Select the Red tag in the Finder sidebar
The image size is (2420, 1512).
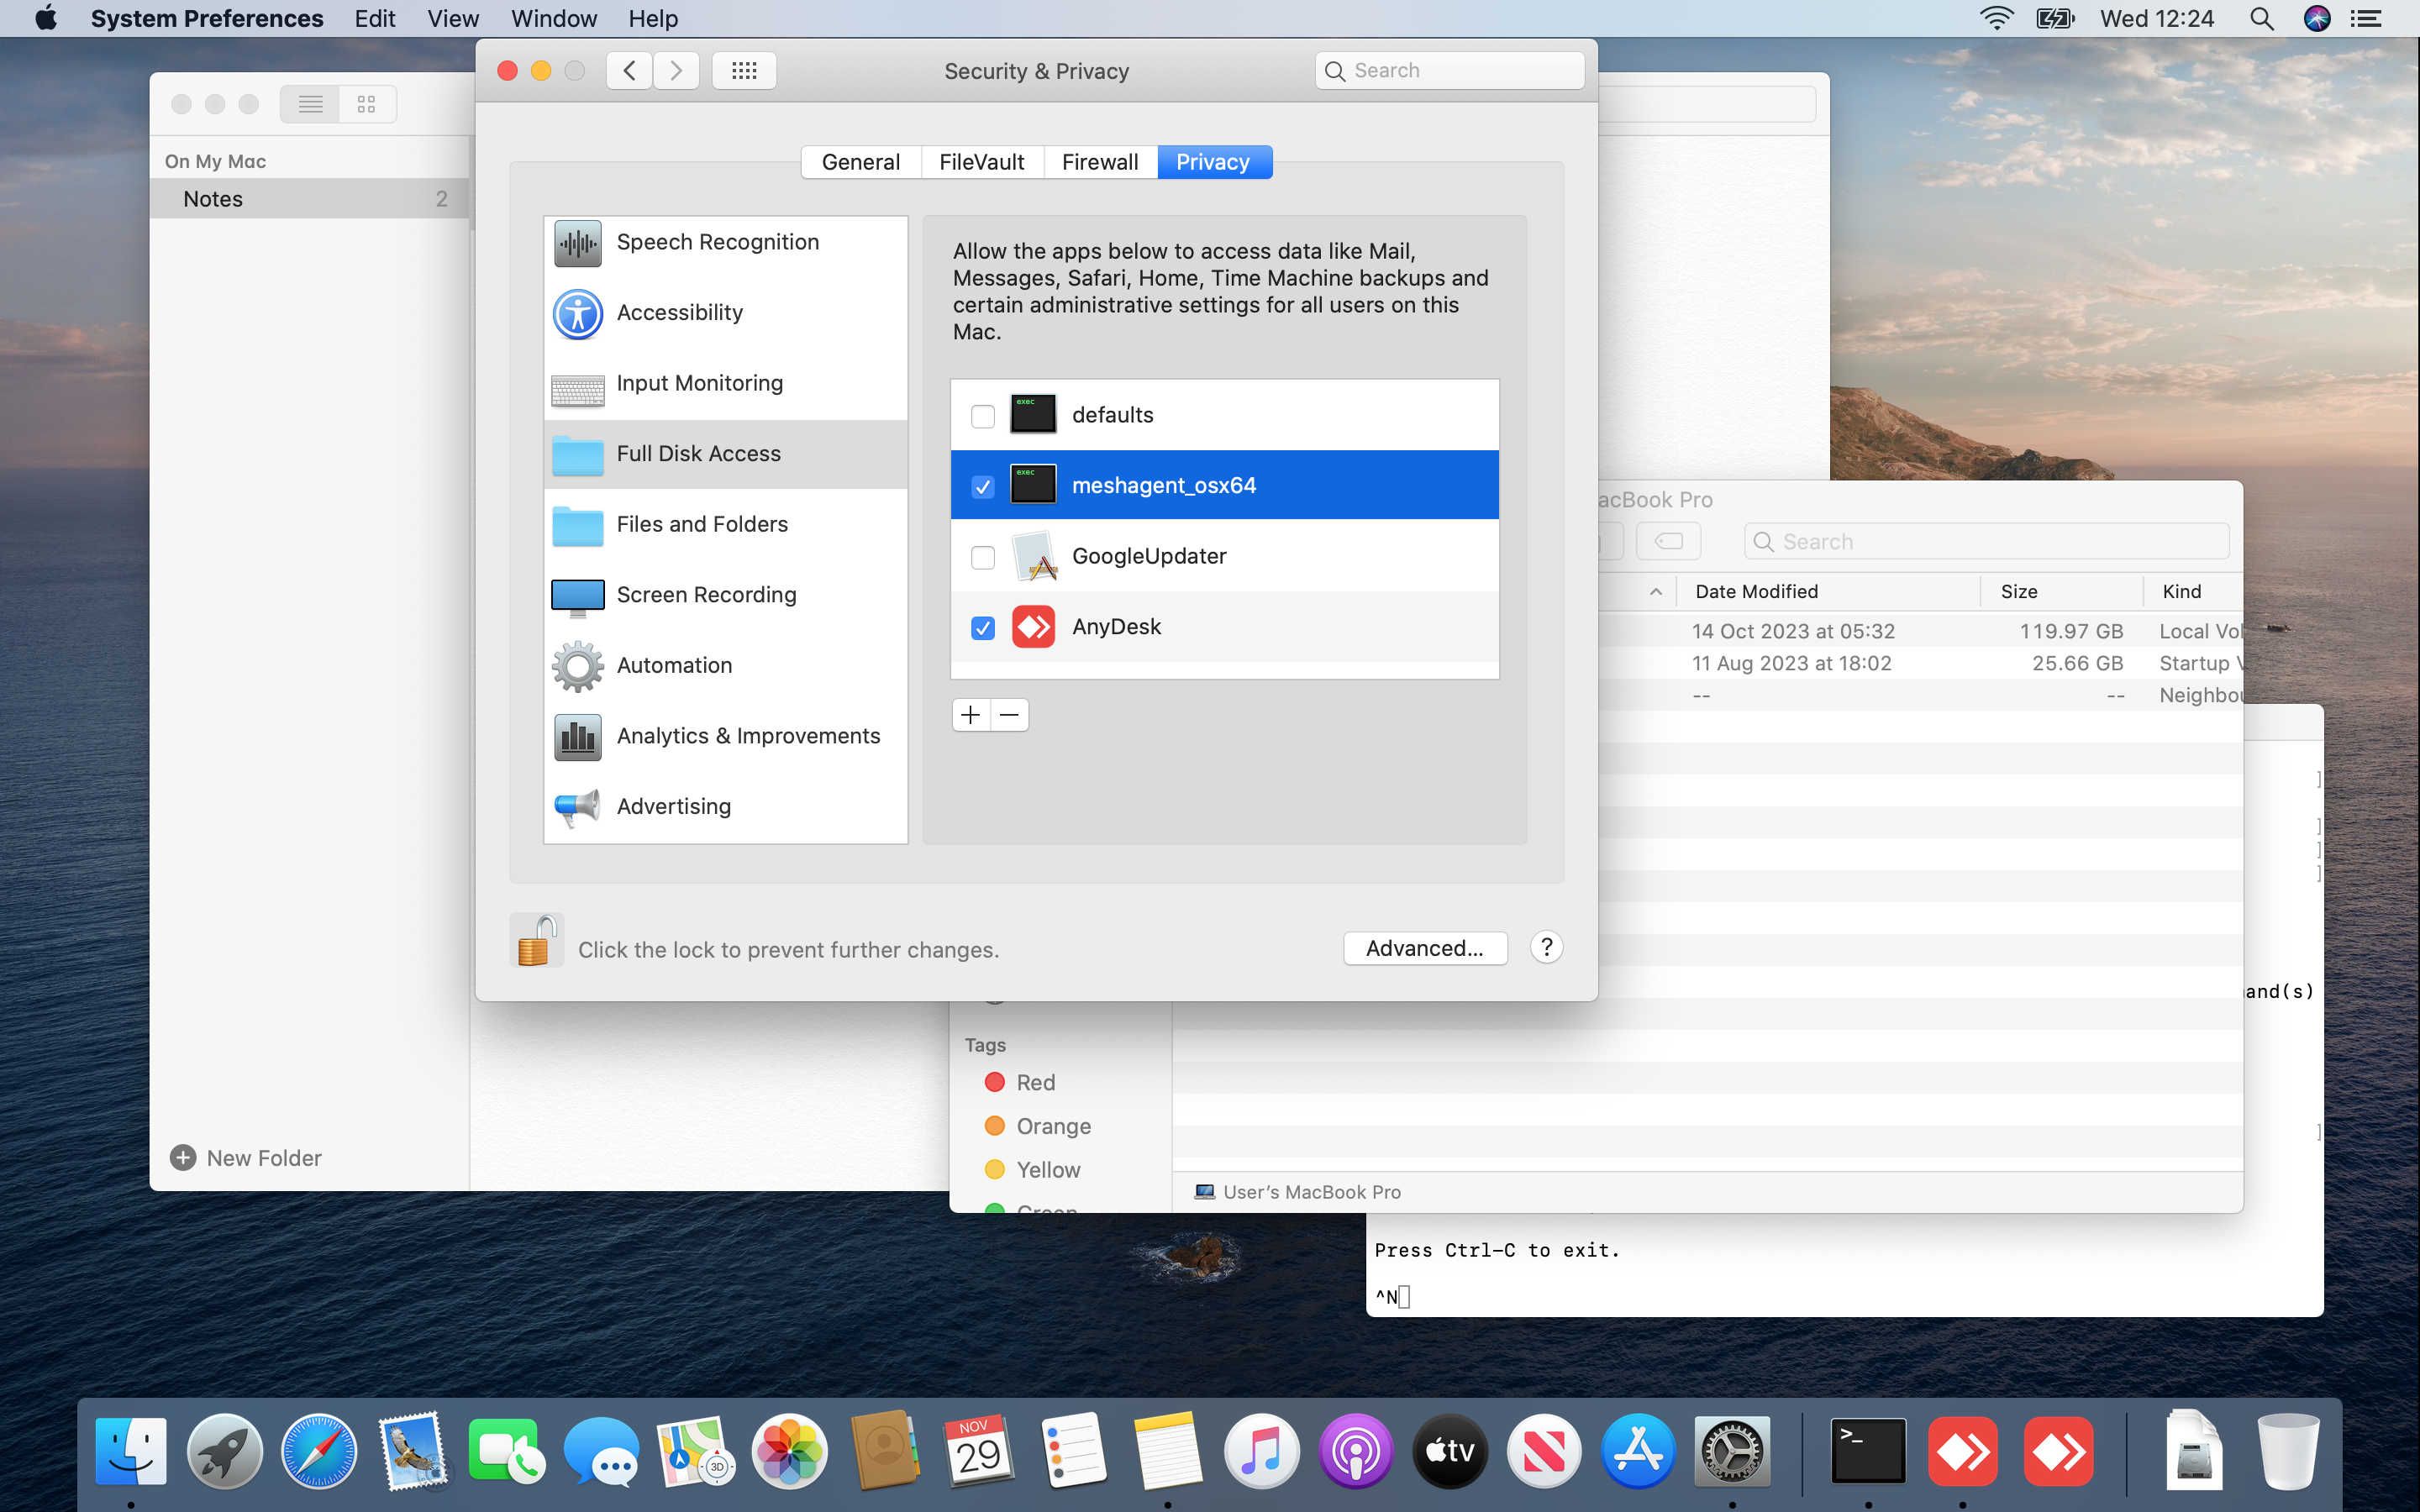click(1034, 1083)
